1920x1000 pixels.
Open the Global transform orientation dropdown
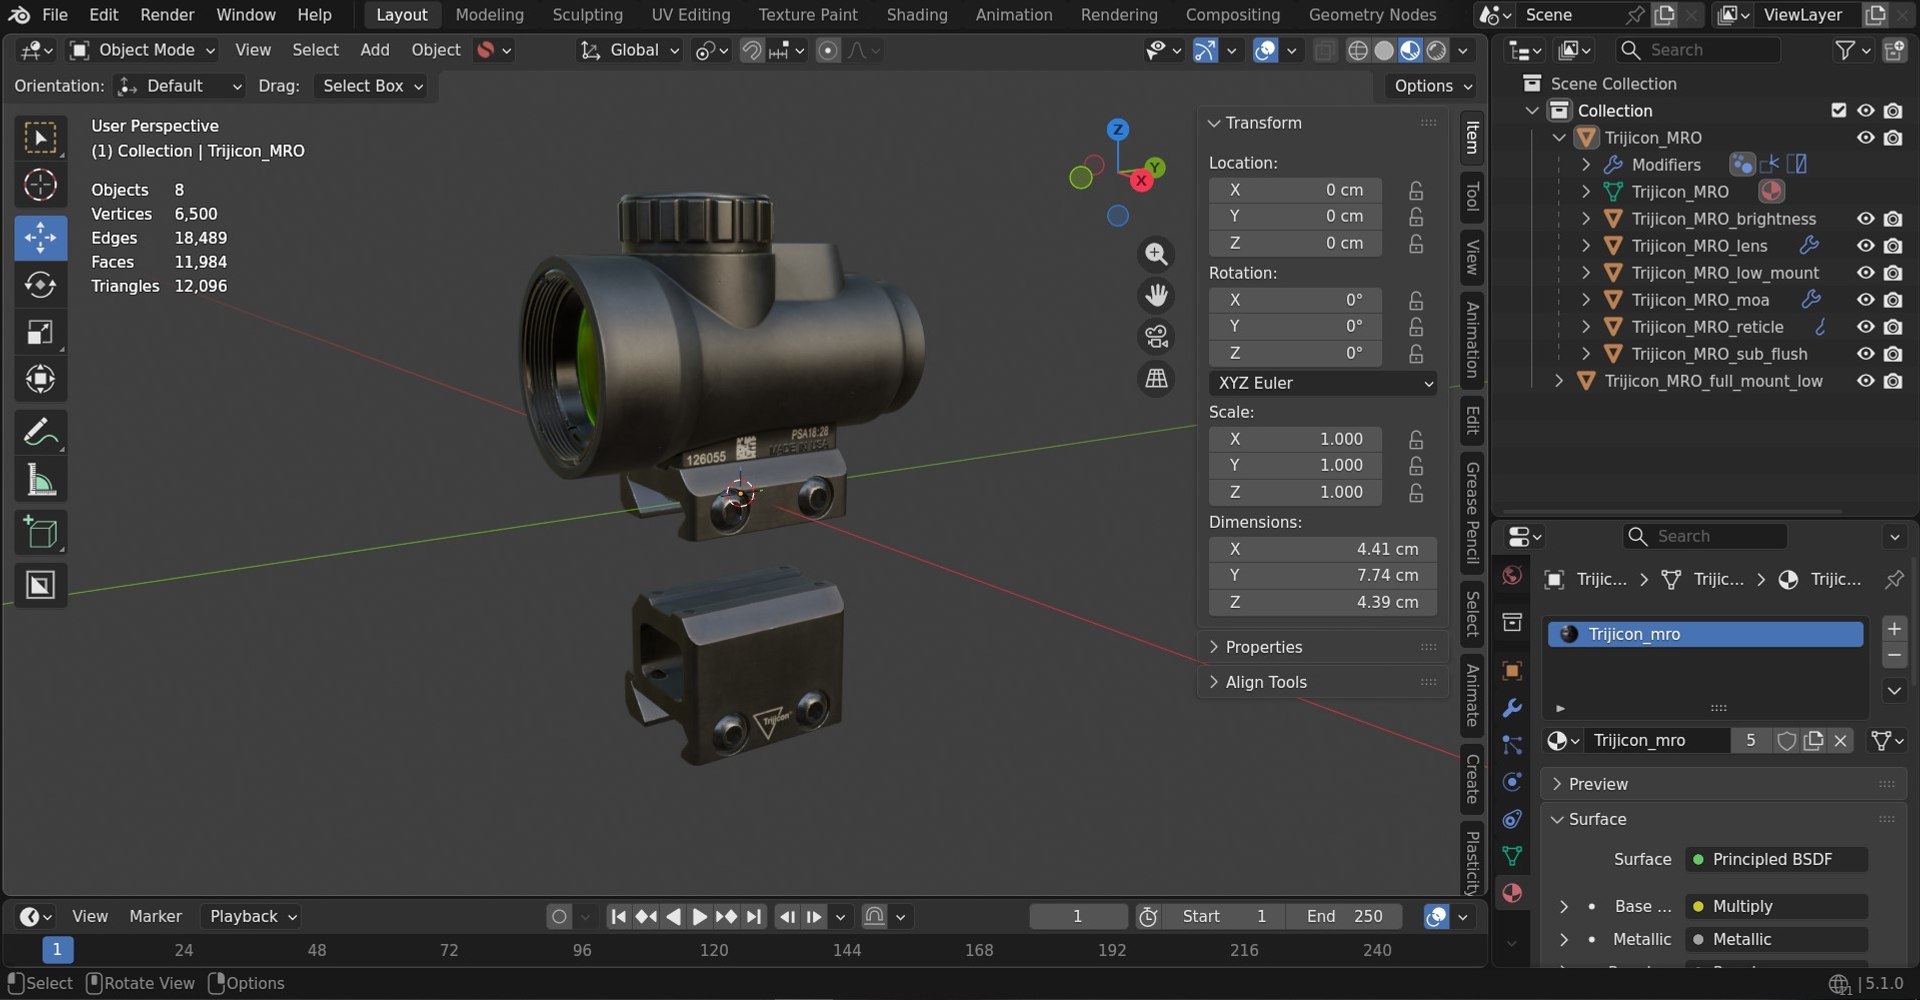[630, 50]
